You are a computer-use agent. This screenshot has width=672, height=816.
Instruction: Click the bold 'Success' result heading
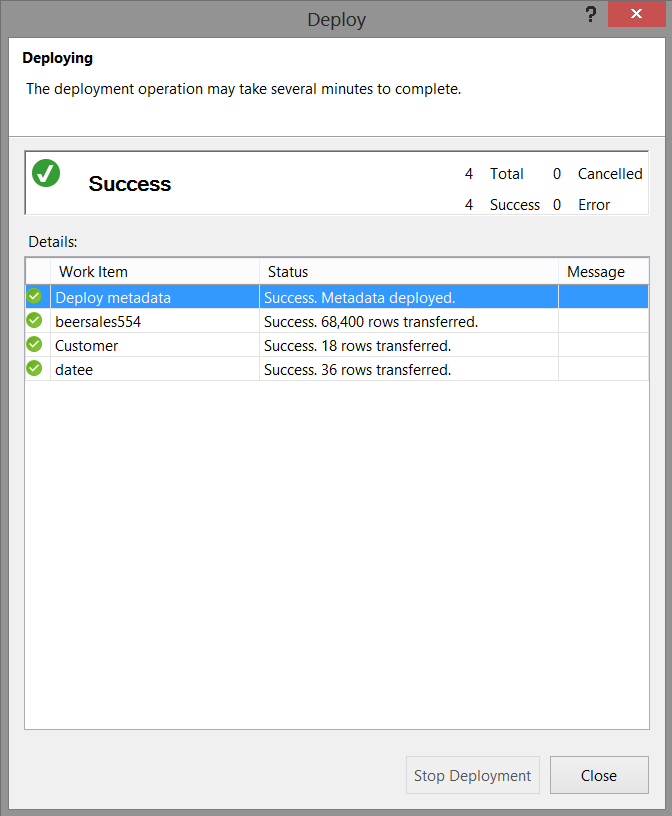point(130,184)
